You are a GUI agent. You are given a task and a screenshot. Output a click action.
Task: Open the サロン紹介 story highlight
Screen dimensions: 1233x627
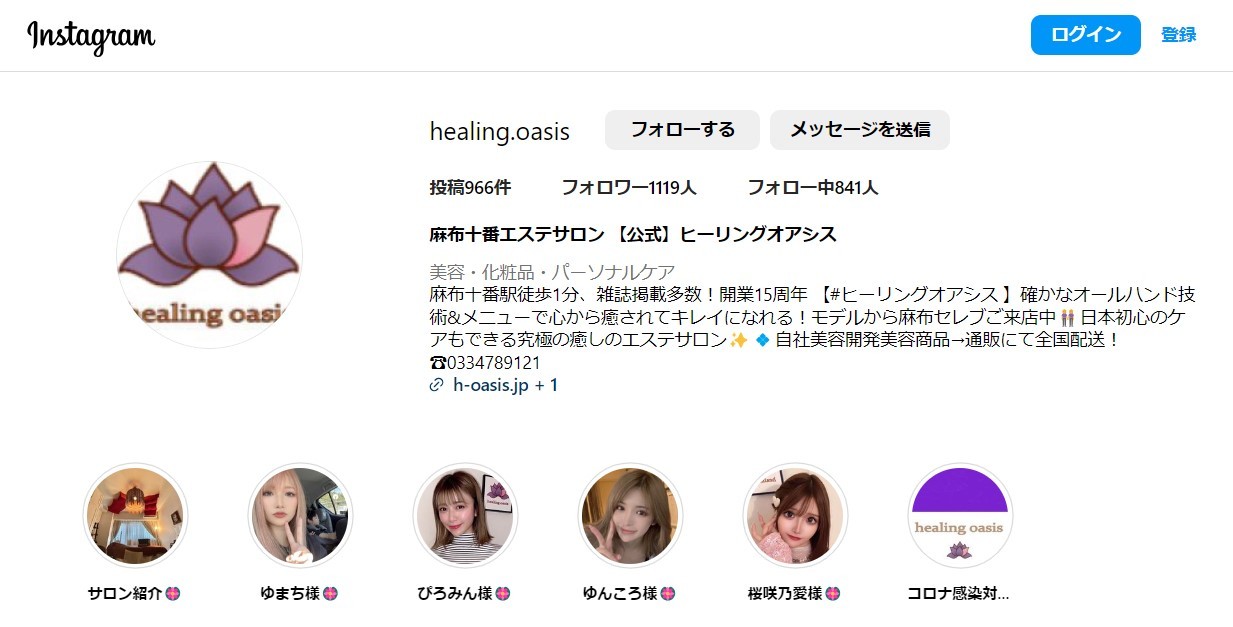pyautogui.click(x=134, y=515)
